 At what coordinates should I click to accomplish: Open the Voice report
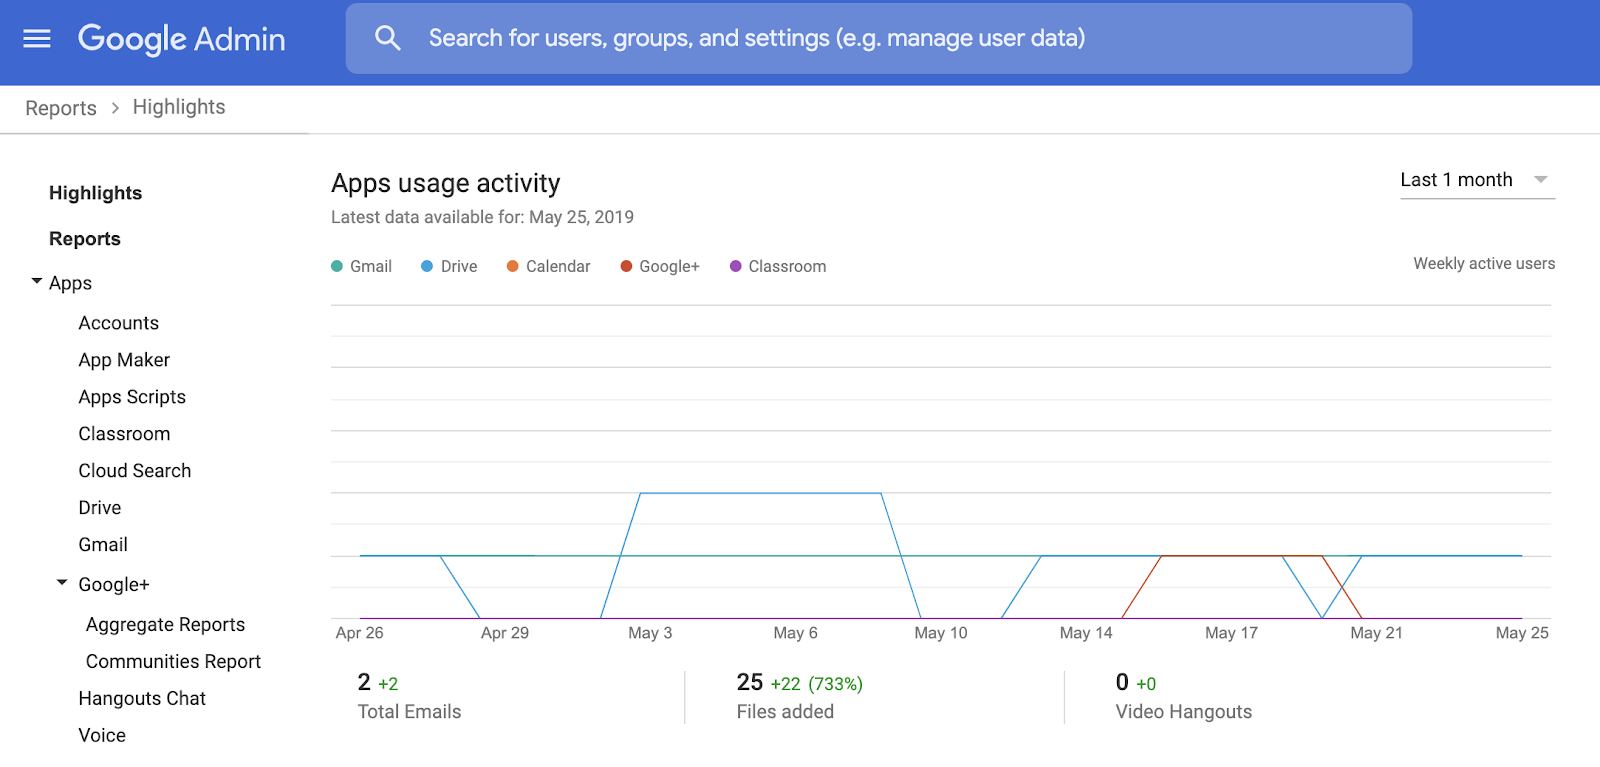pyautogui.click(x=102, y=736)
